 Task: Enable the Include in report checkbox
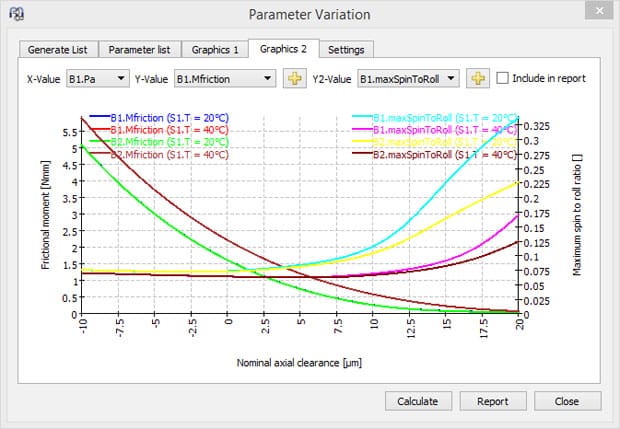click(x=503, y=79)
